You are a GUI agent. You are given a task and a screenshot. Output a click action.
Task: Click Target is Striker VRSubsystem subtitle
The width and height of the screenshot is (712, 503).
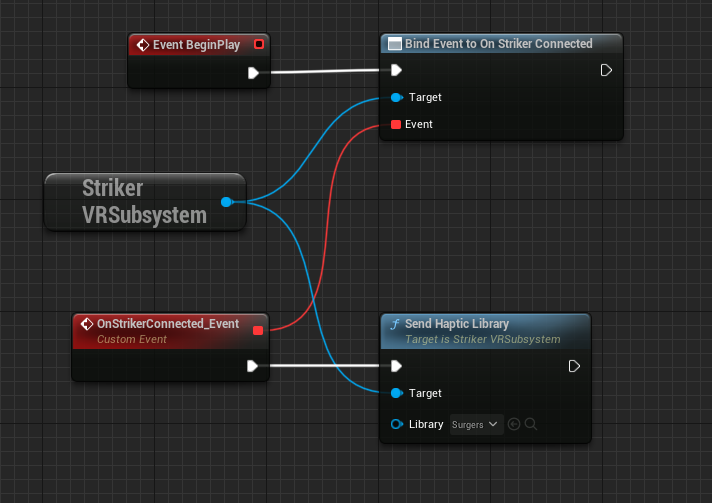click(x=483, y=339)
